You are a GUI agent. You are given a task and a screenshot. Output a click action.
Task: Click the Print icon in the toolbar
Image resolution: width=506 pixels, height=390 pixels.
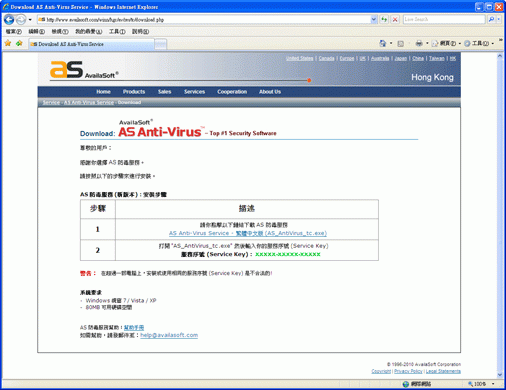coord(419,43)
